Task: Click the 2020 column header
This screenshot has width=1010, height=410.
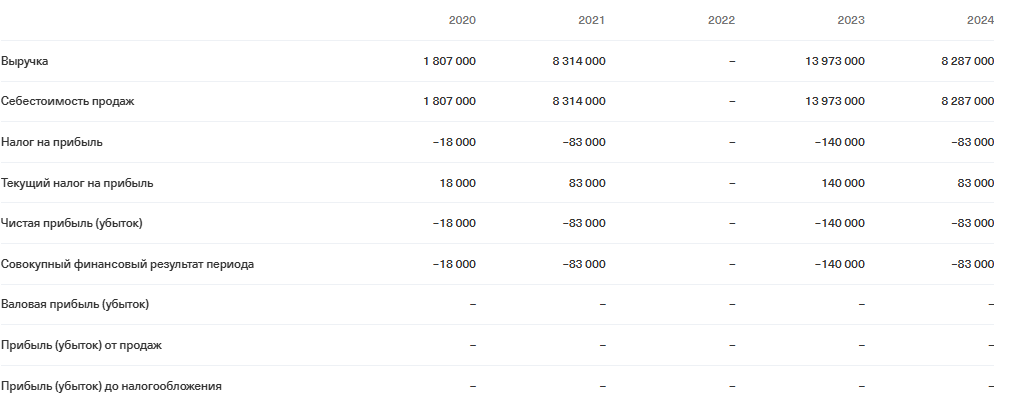Action: tap(462, 20)
